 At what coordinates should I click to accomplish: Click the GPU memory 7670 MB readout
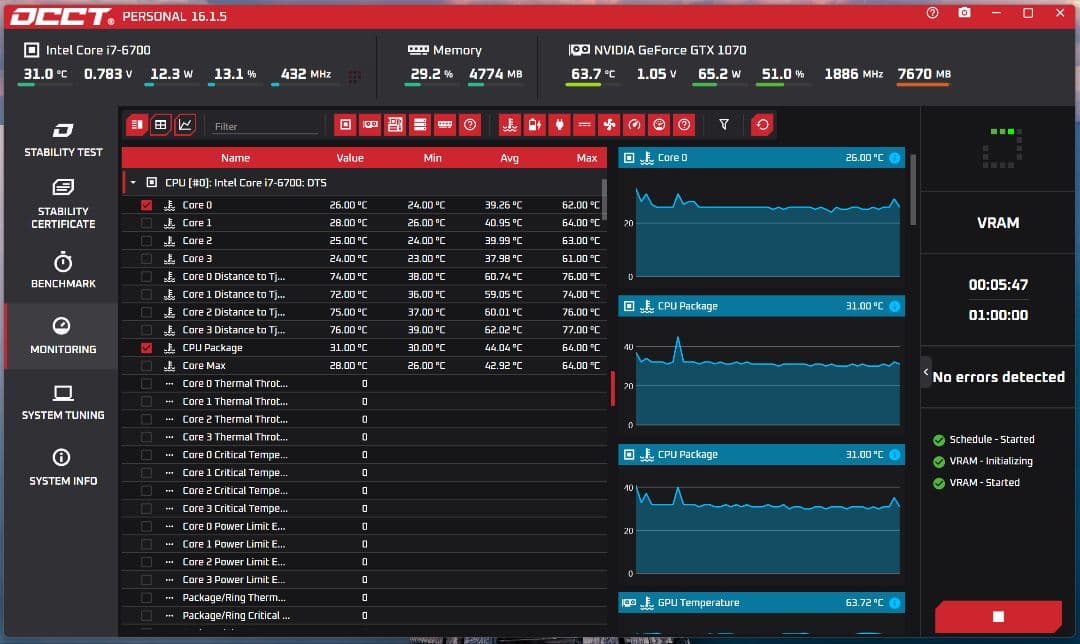coord(924,74)
